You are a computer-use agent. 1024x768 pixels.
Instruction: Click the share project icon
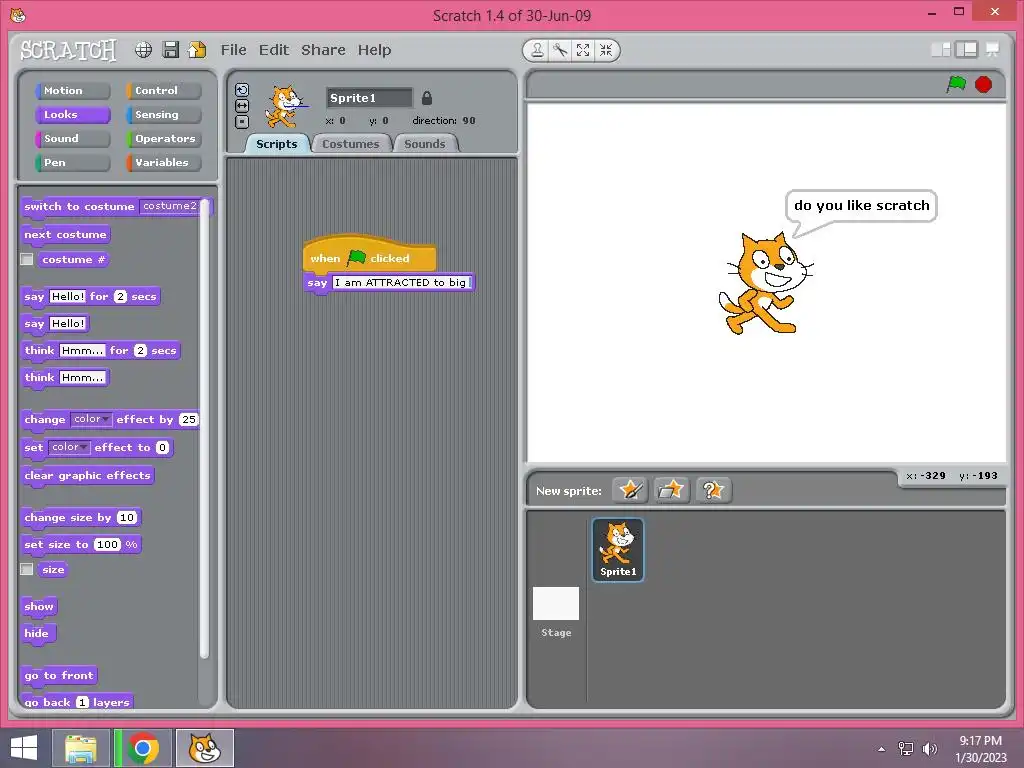coord(197,50)
